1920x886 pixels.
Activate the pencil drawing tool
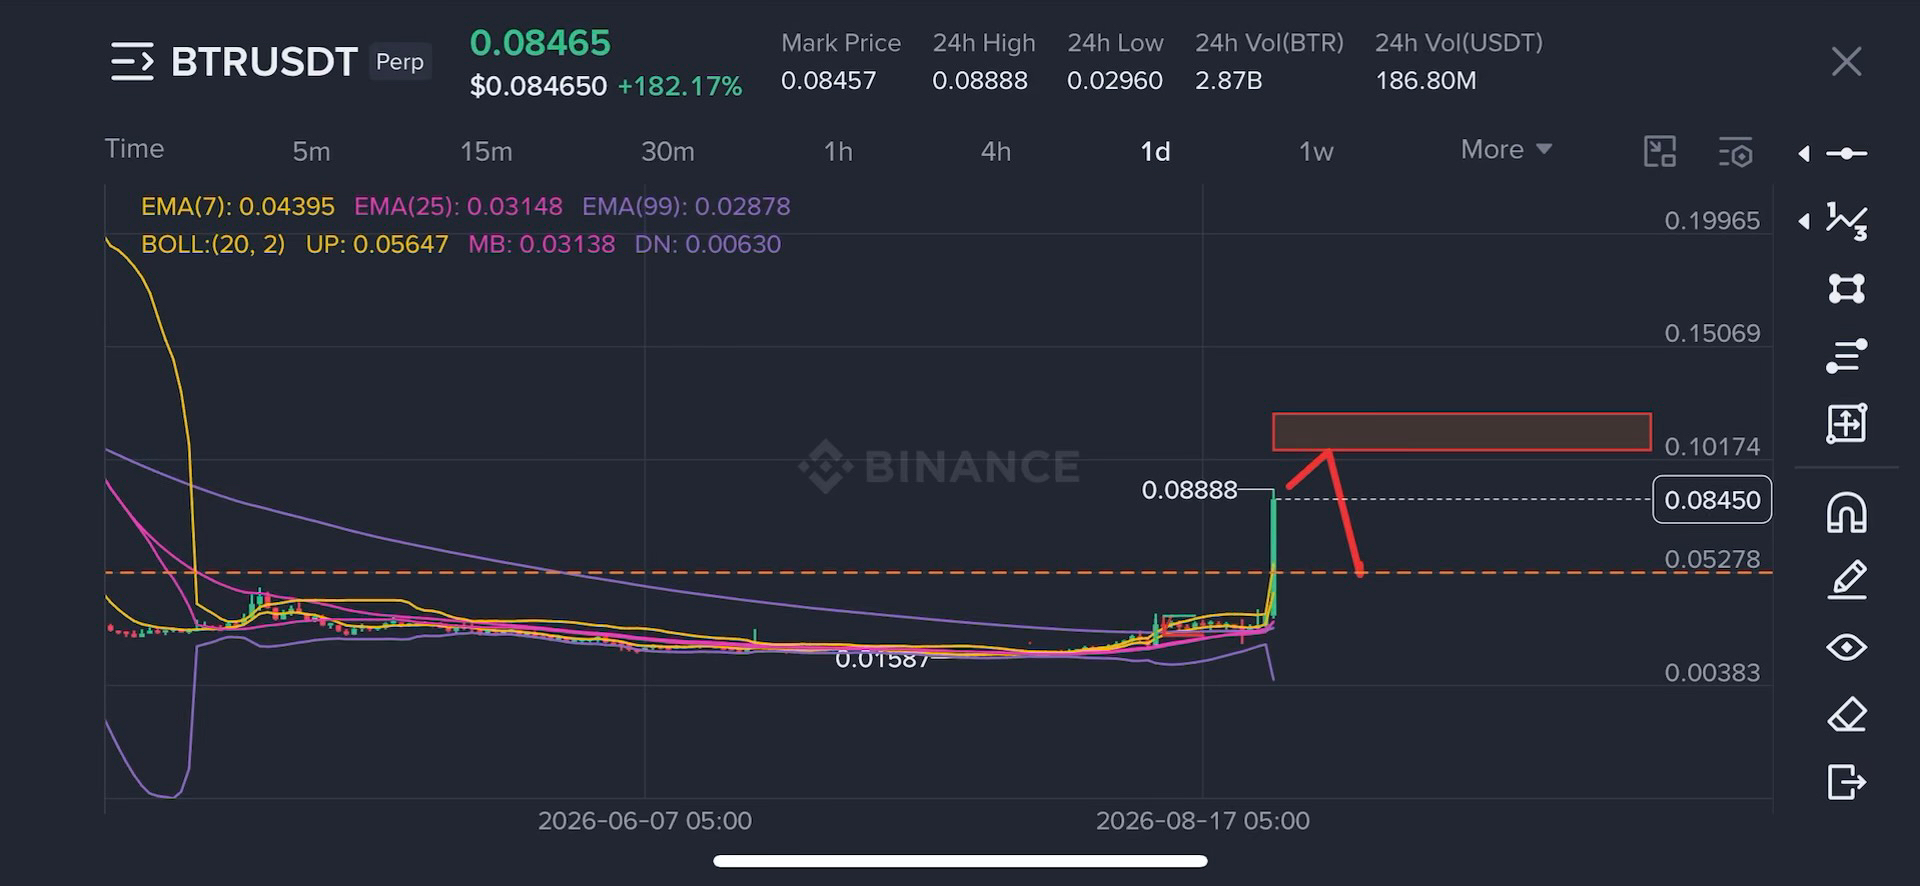1847,580
